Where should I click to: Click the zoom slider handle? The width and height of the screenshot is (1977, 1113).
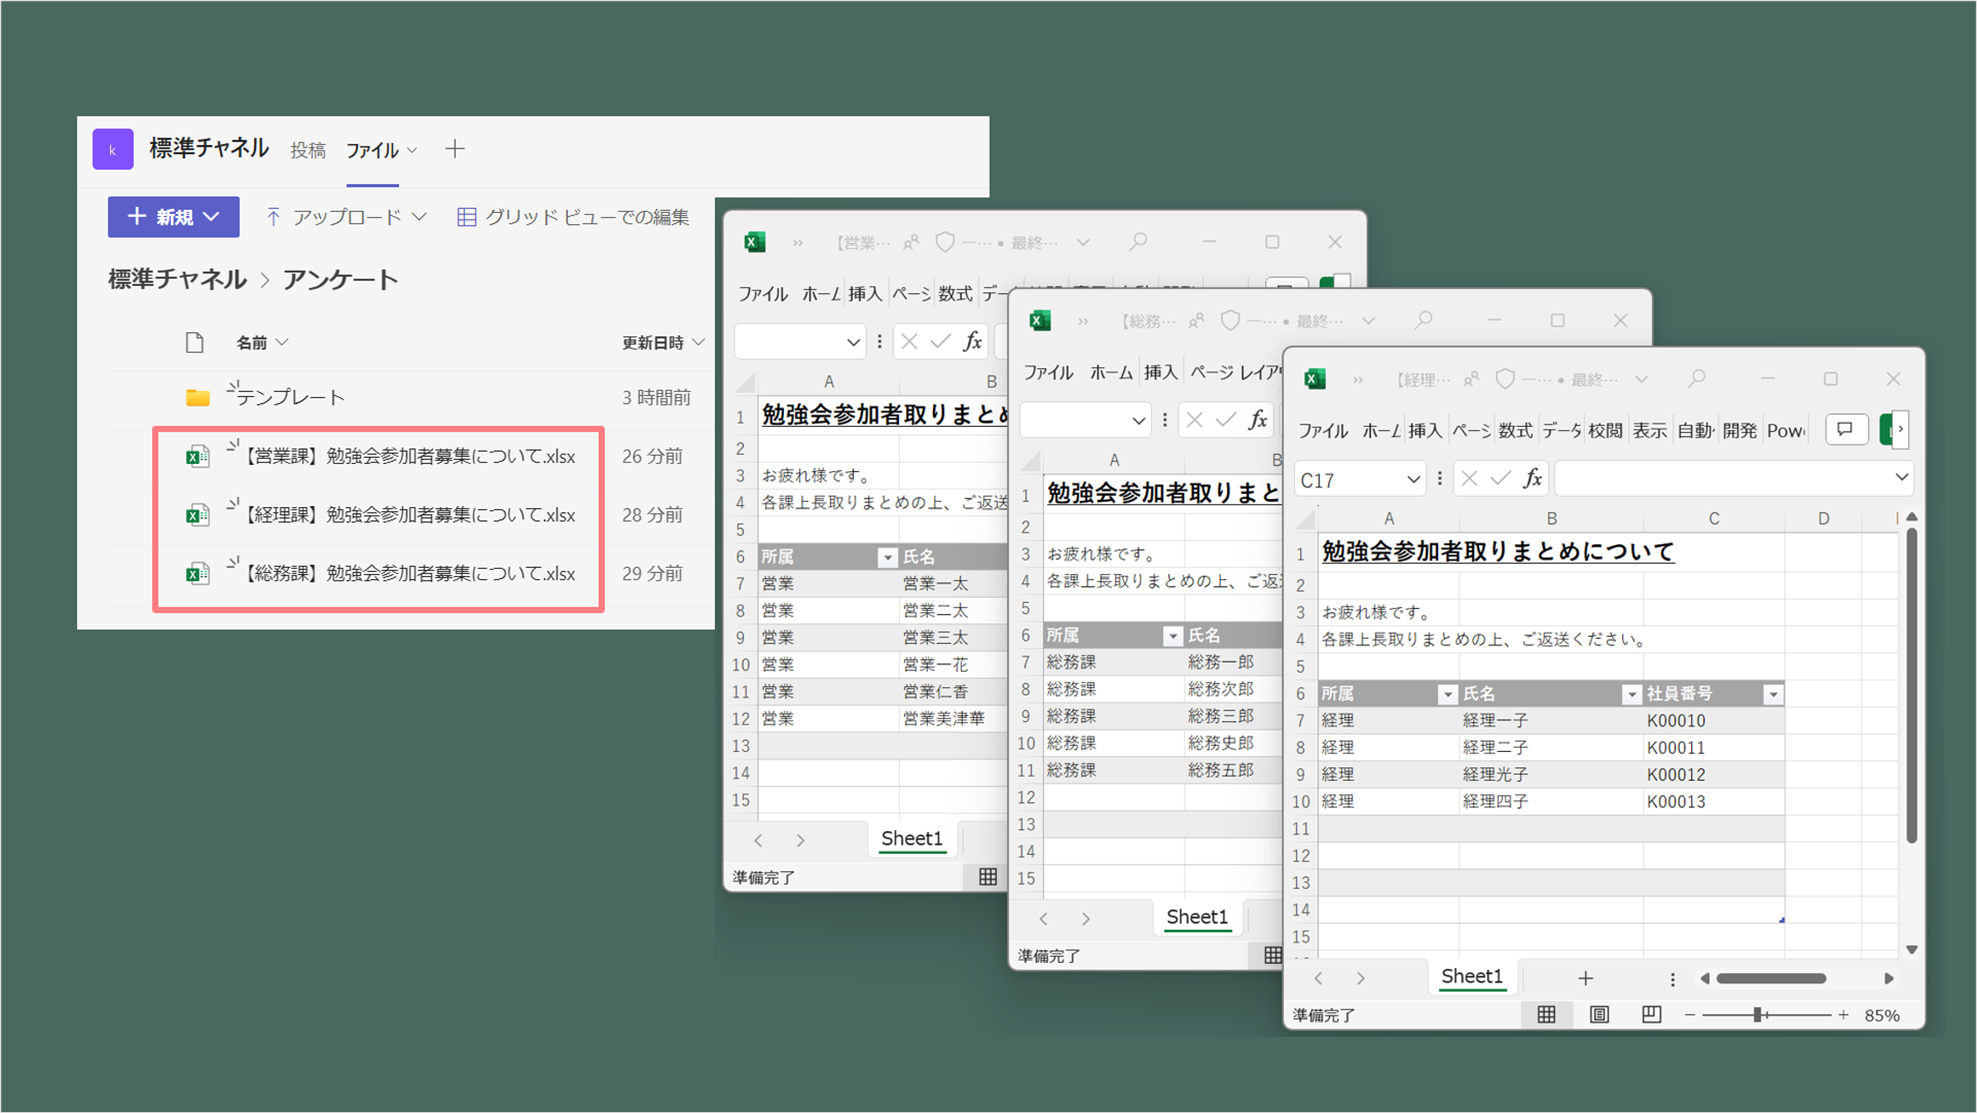pos(1757,1015)
